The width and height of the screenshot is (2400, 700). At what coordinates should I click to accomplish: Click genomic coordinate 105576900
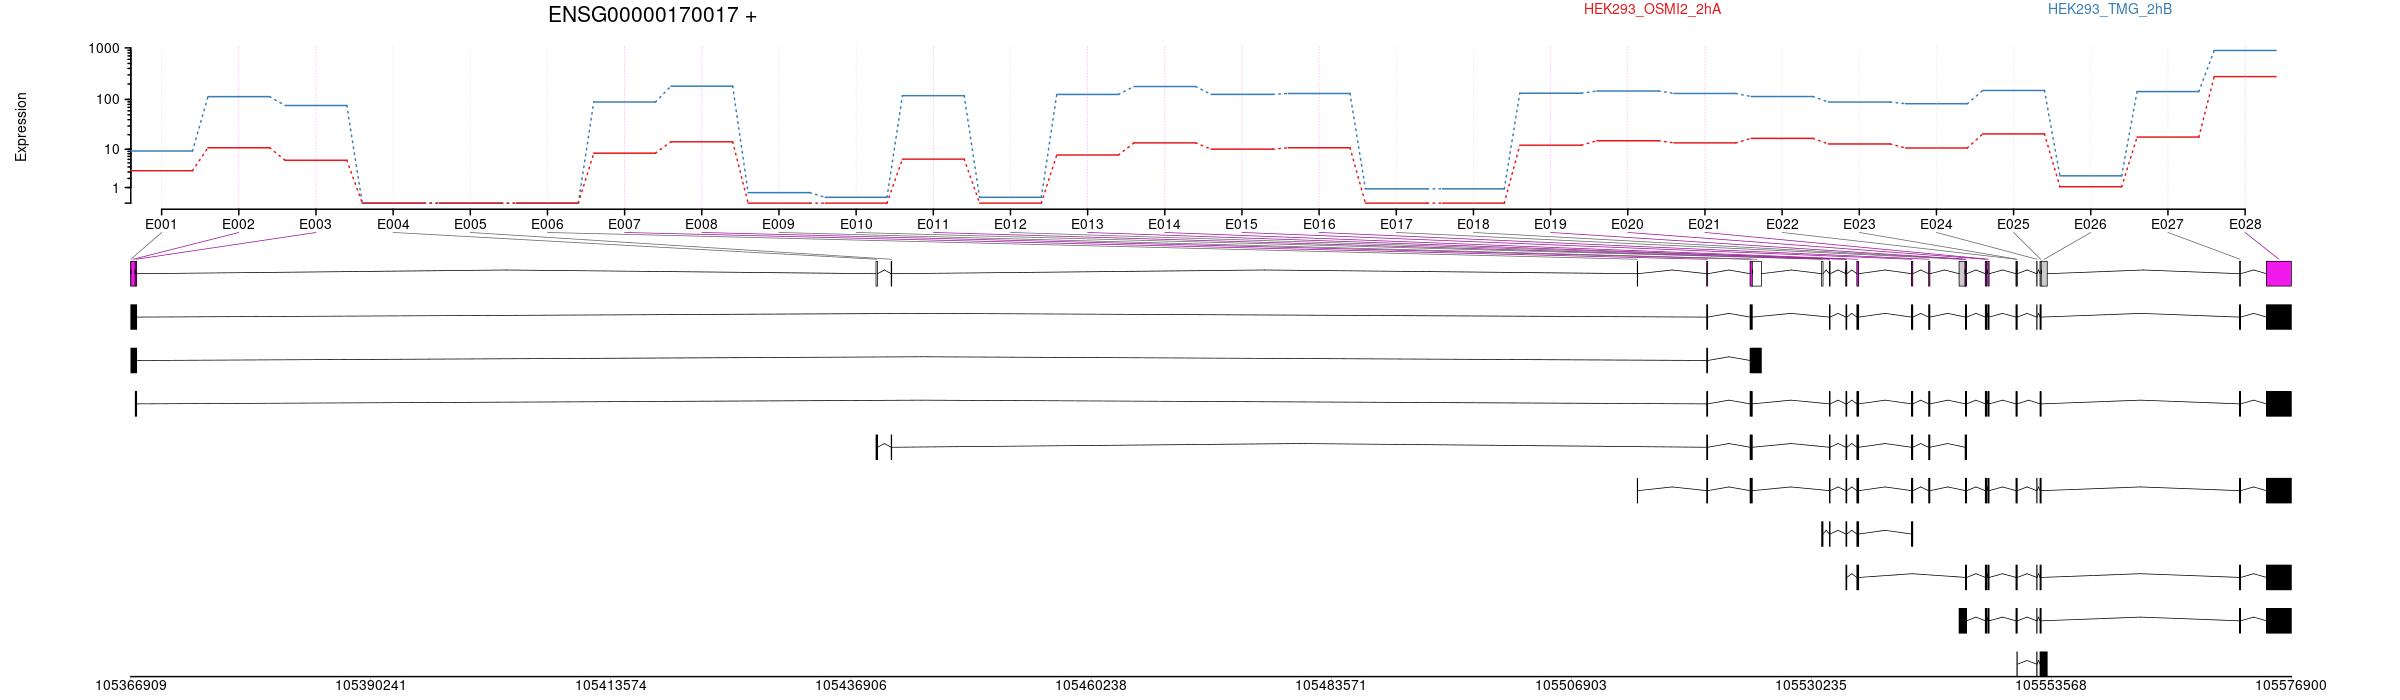[x=2291, y=686]
